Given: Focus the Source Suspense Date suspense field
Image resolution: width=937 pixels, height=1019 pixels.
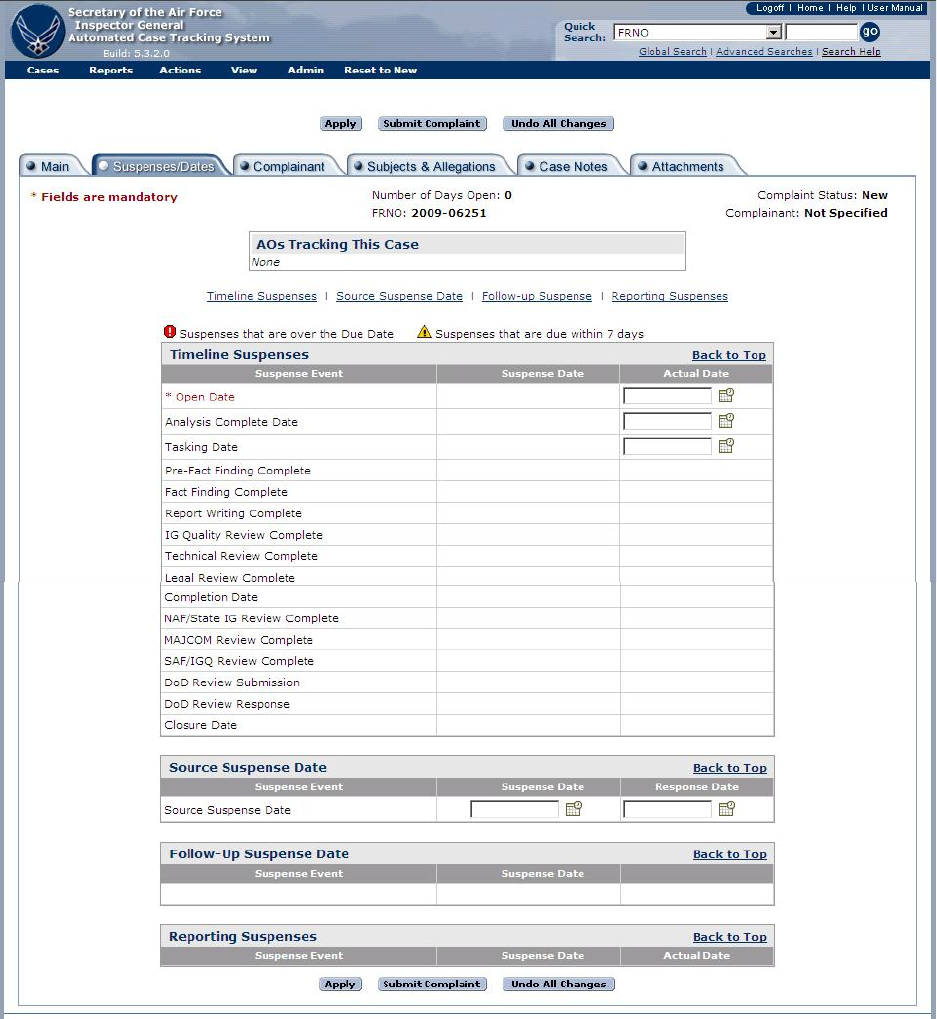Looking at the screenshot, I should coord(515,809).
